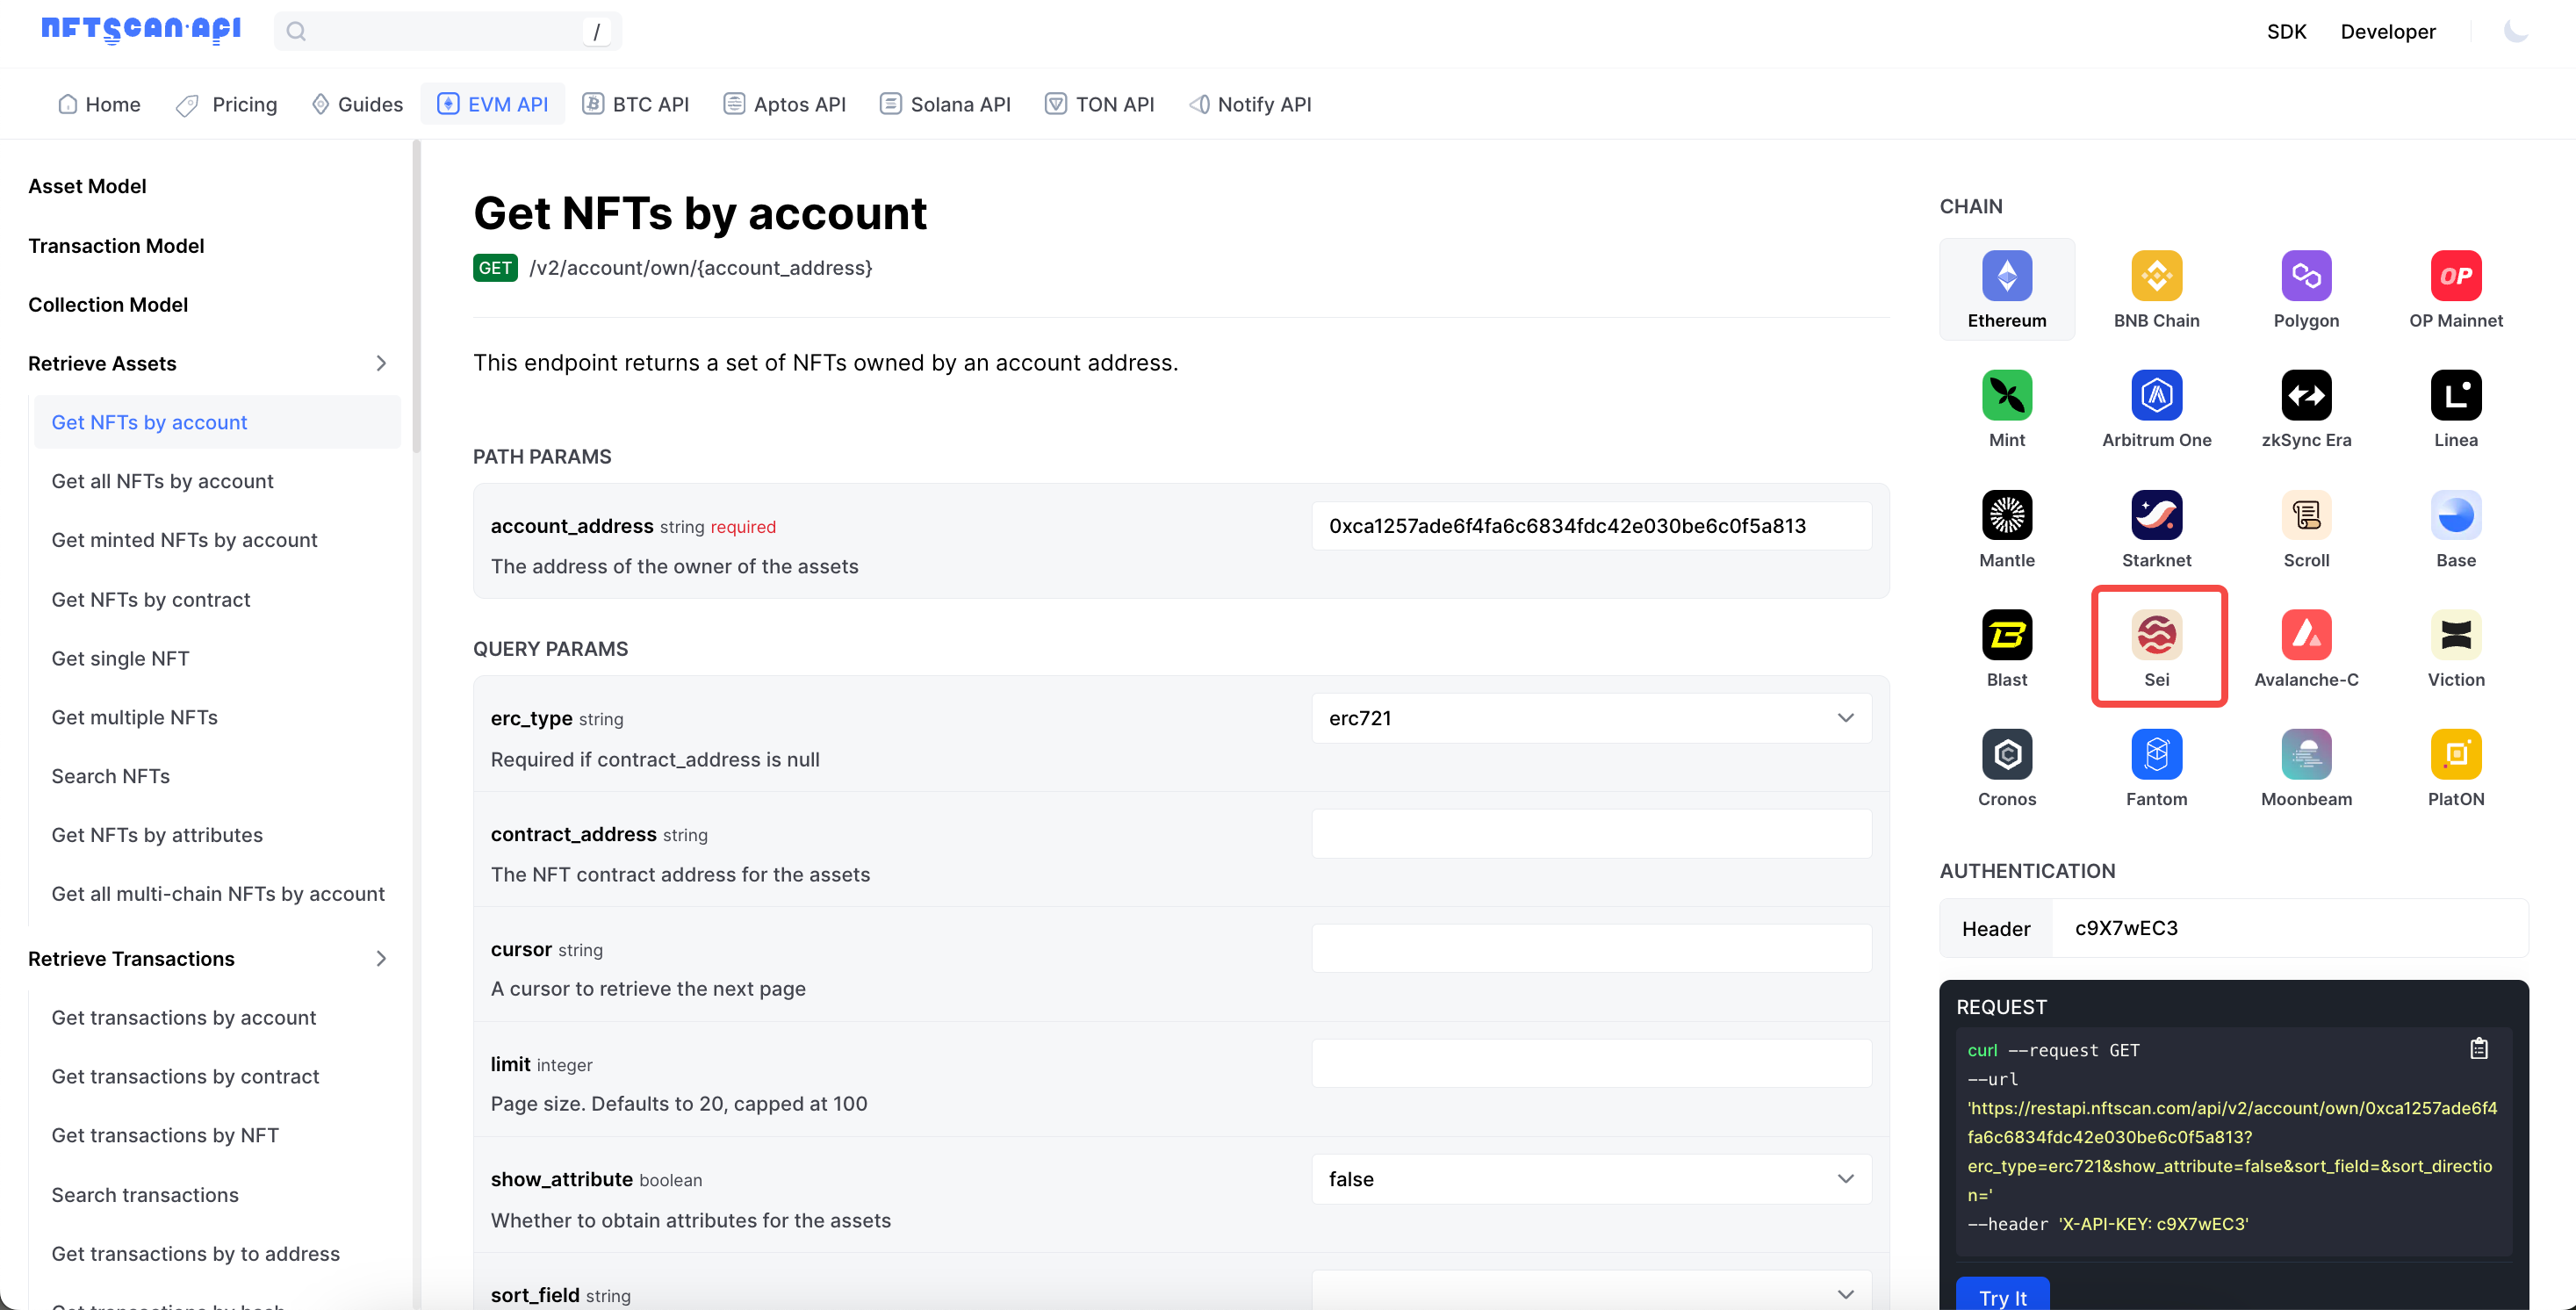Image resolution: width=2576 pixels, height=1310 pixels.
Task: Open the erc_type dropdown
Action: click(1590, 718)
